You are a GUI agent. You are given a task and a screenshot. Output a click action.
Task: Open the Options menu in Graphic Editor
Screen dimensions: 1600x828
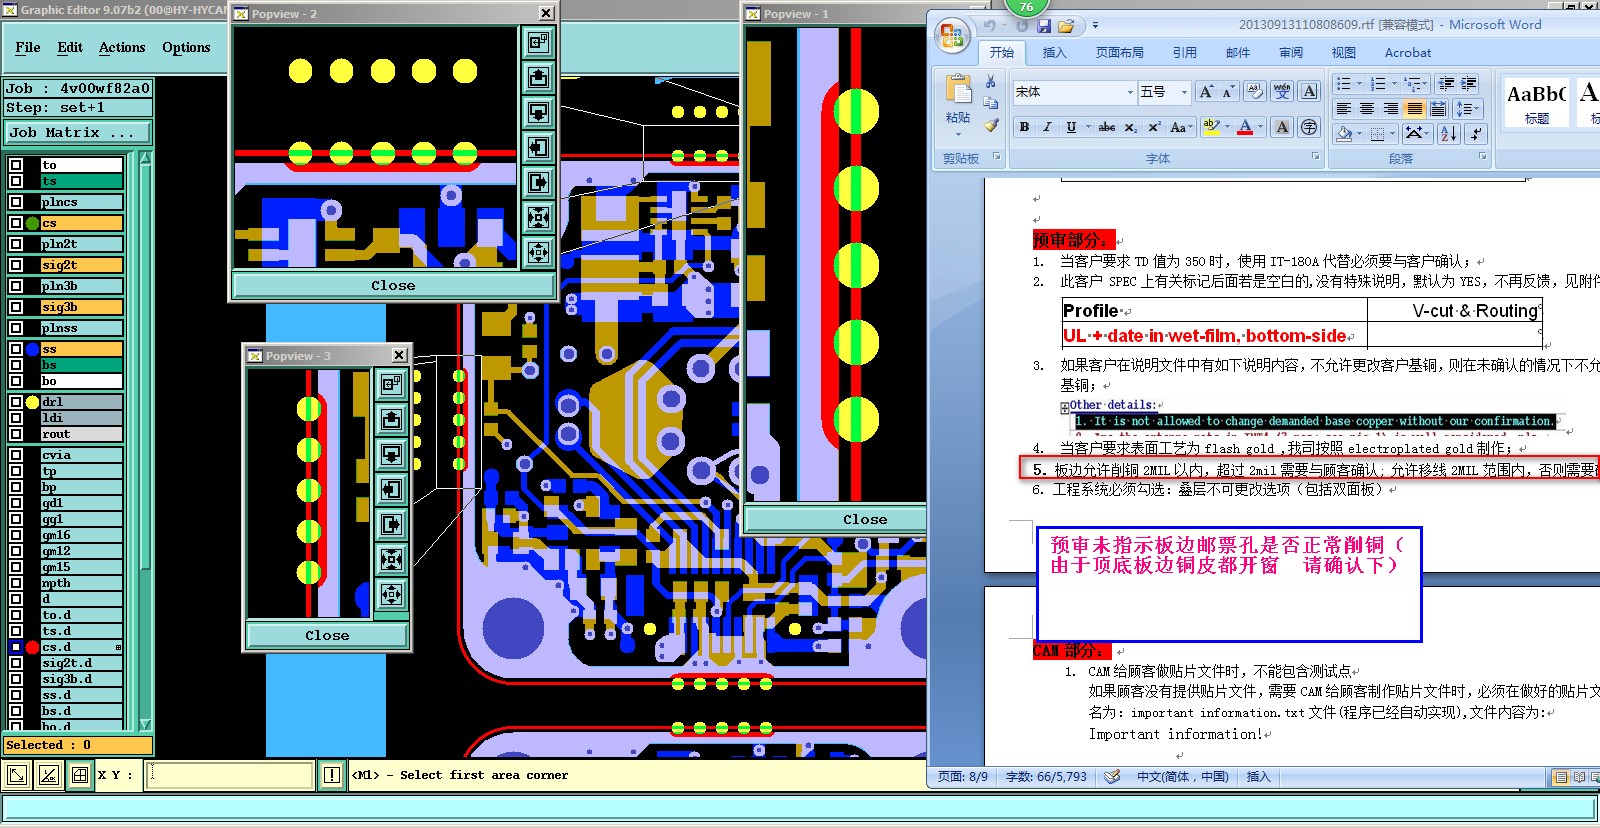[x=186, y=47]
